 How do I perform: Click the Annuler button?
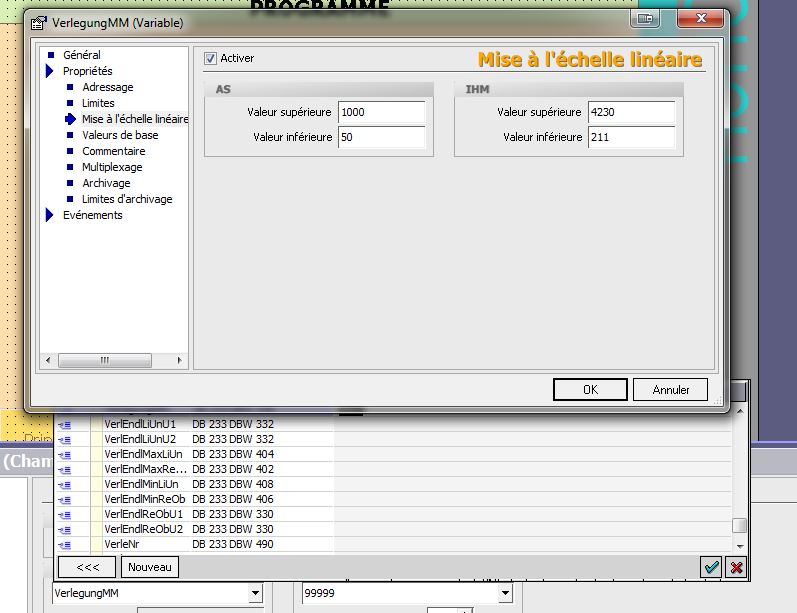[671, 390]
